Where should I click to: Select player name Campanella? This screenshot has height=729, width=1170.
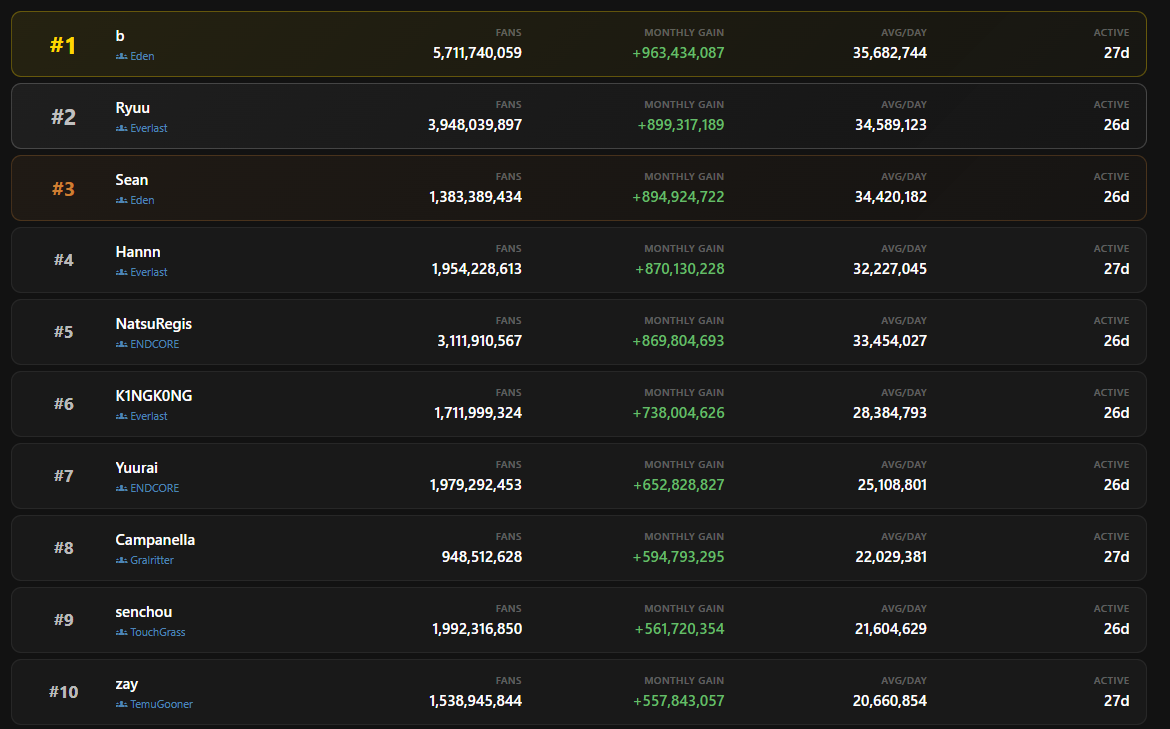click(x=155, y=540)
